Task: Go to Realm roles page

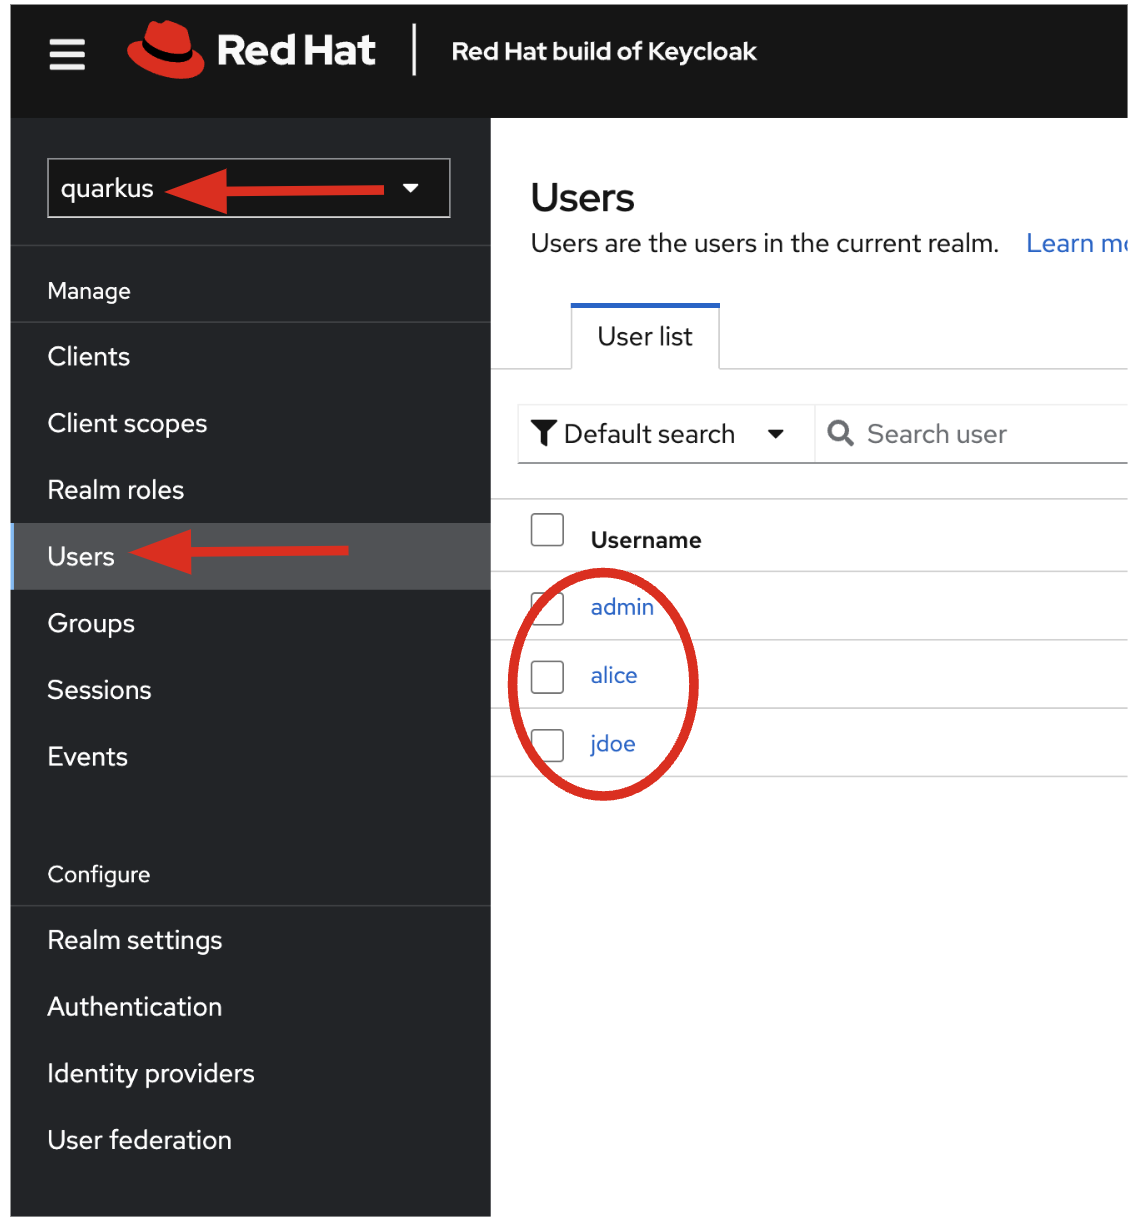Action: (116, 490)
